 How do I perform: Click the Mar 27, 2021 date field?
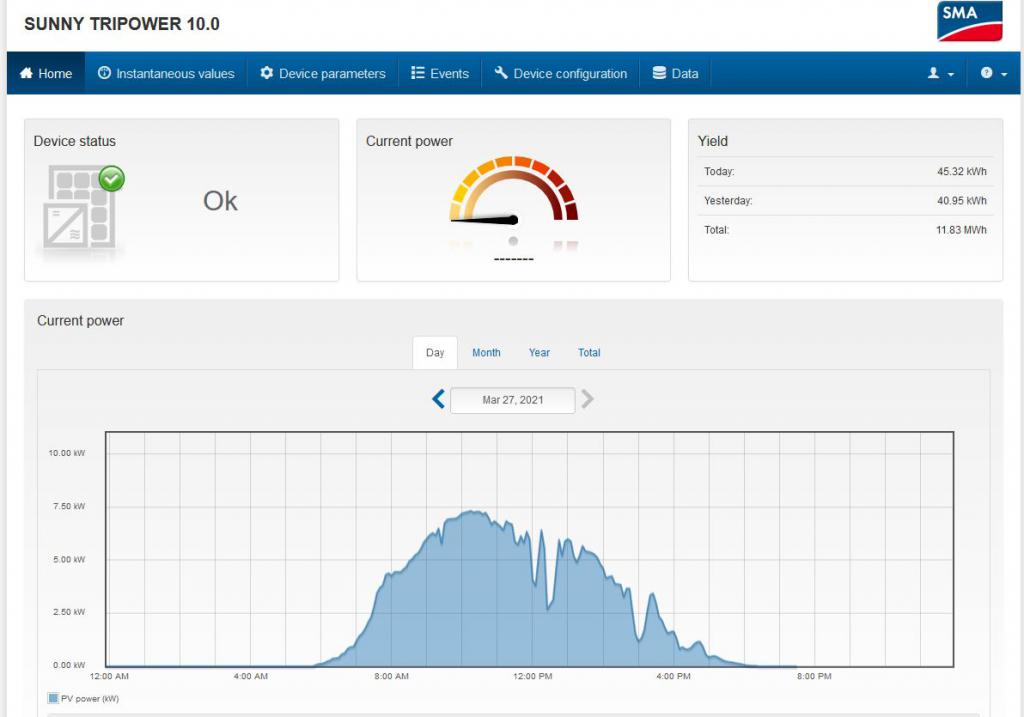click(513, 400)
